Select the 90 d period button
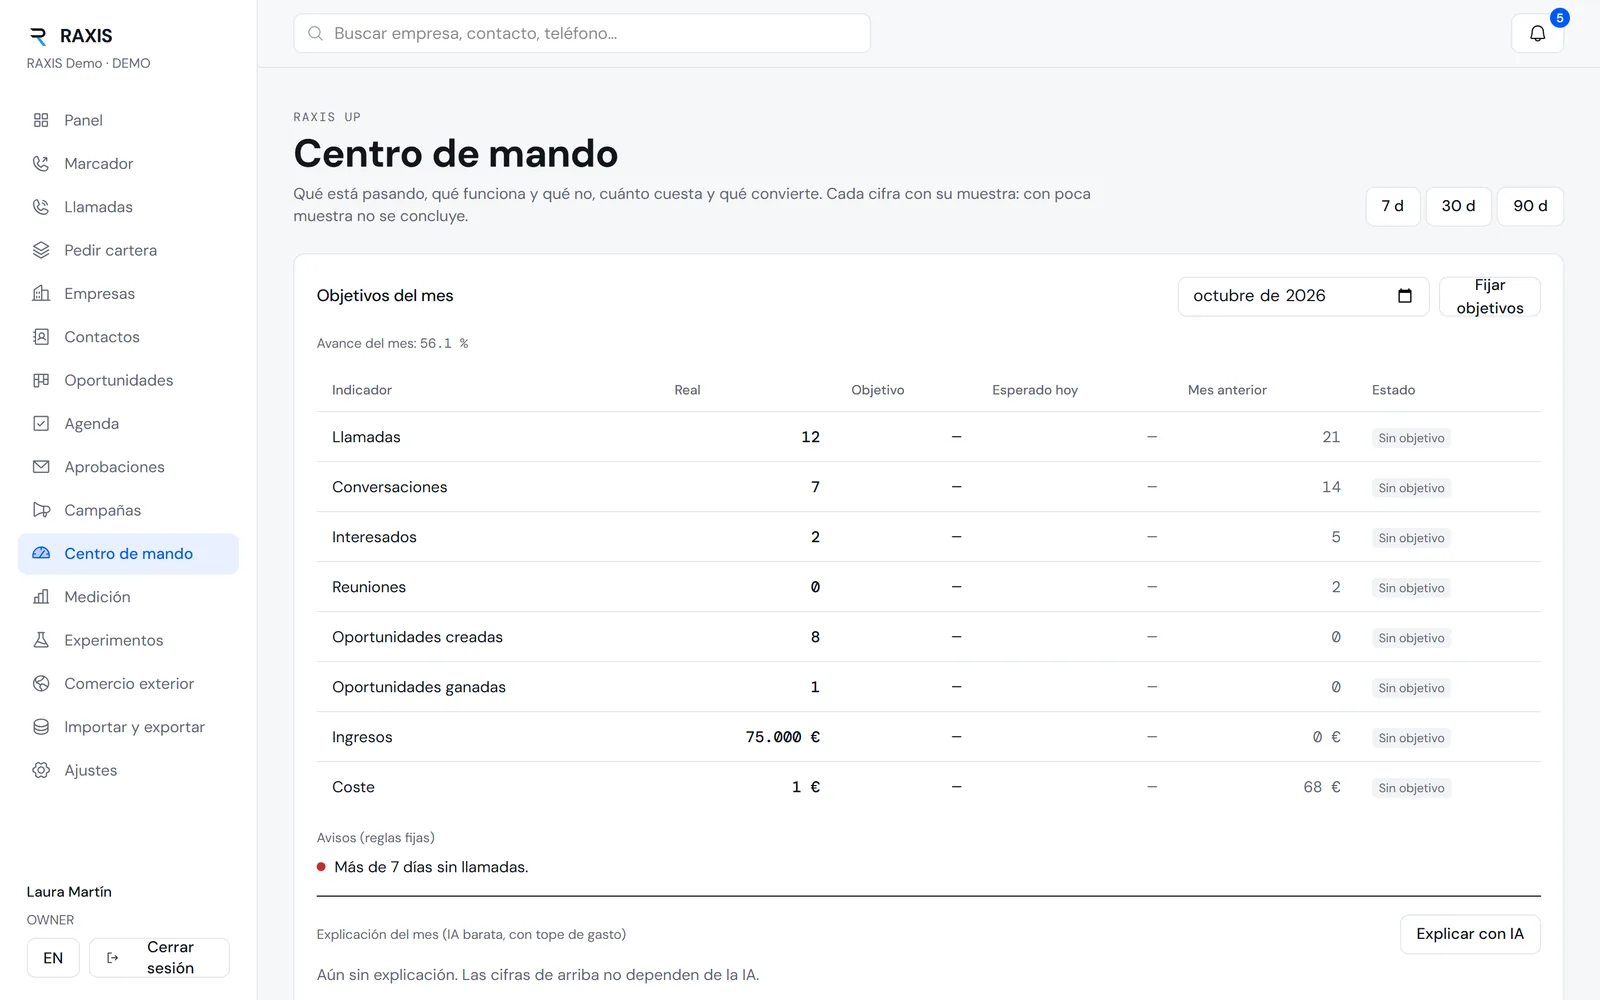This screenshot has width=1600, height=1000. point(1530,206)
